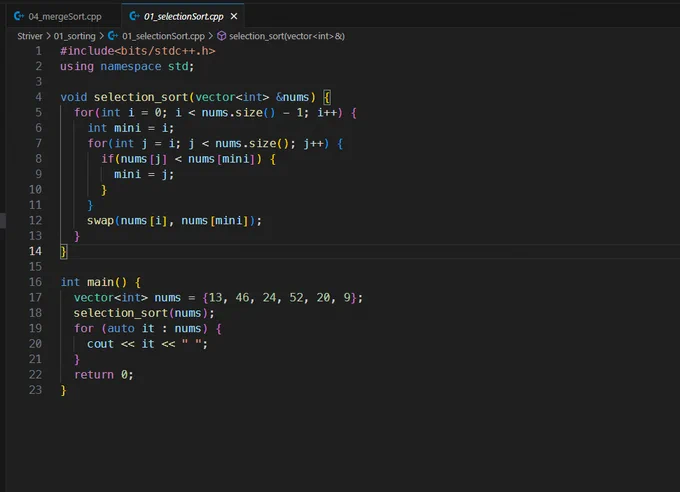The width and height of the screenshot is (680, 492).
Task: Click the C++ icon in the breadcrumb
Action: coord(113,36)
